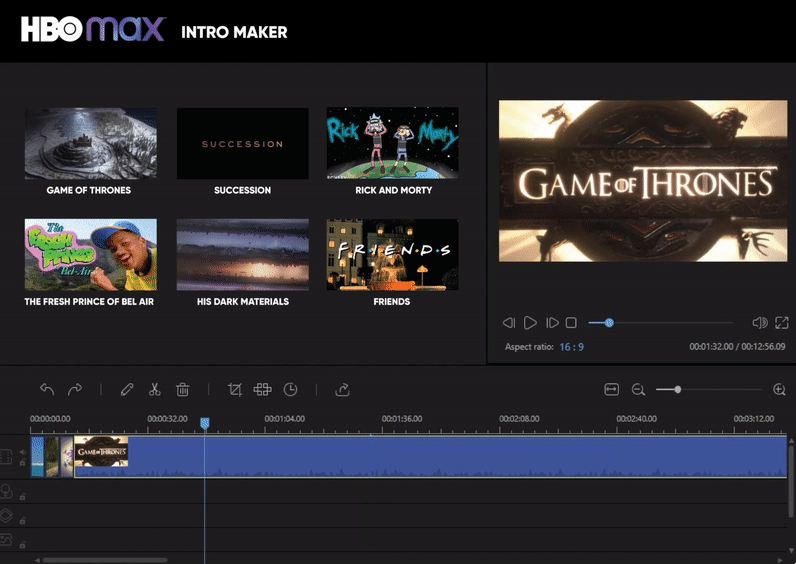Click the video track filmstrip icon
796x564 pixels.
pos(6,456)
